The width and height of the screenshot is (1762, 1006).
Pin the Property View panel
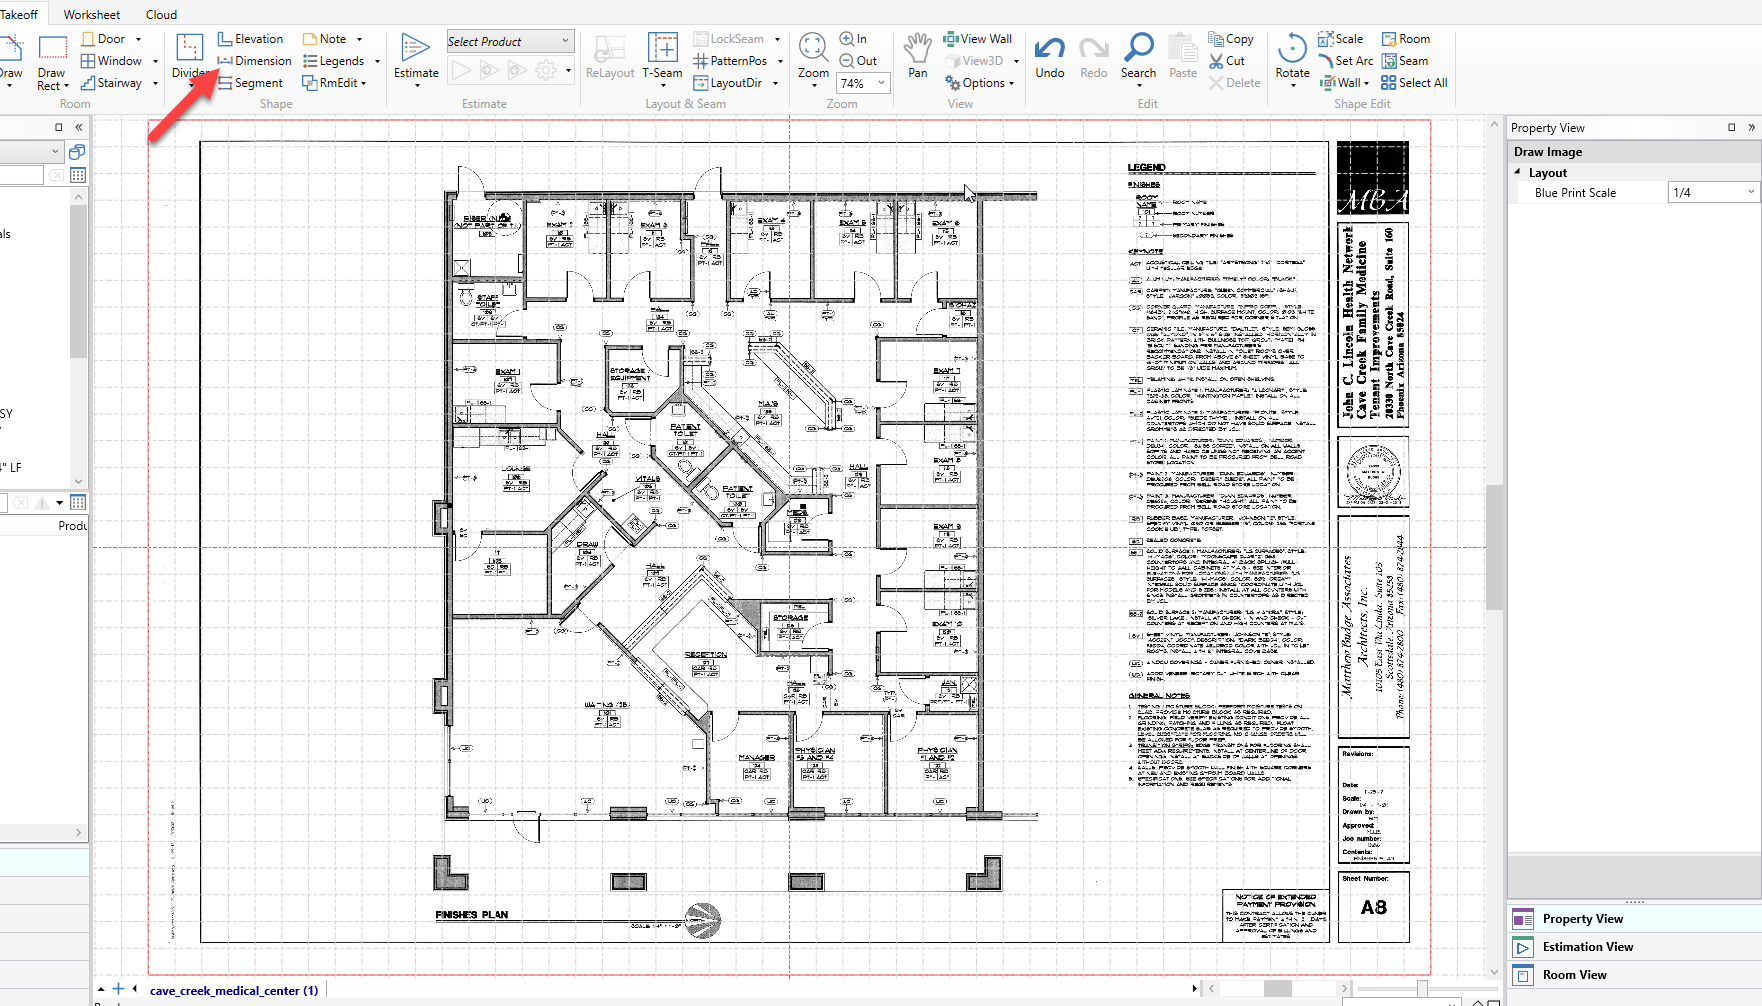[x=1731, y=127]
